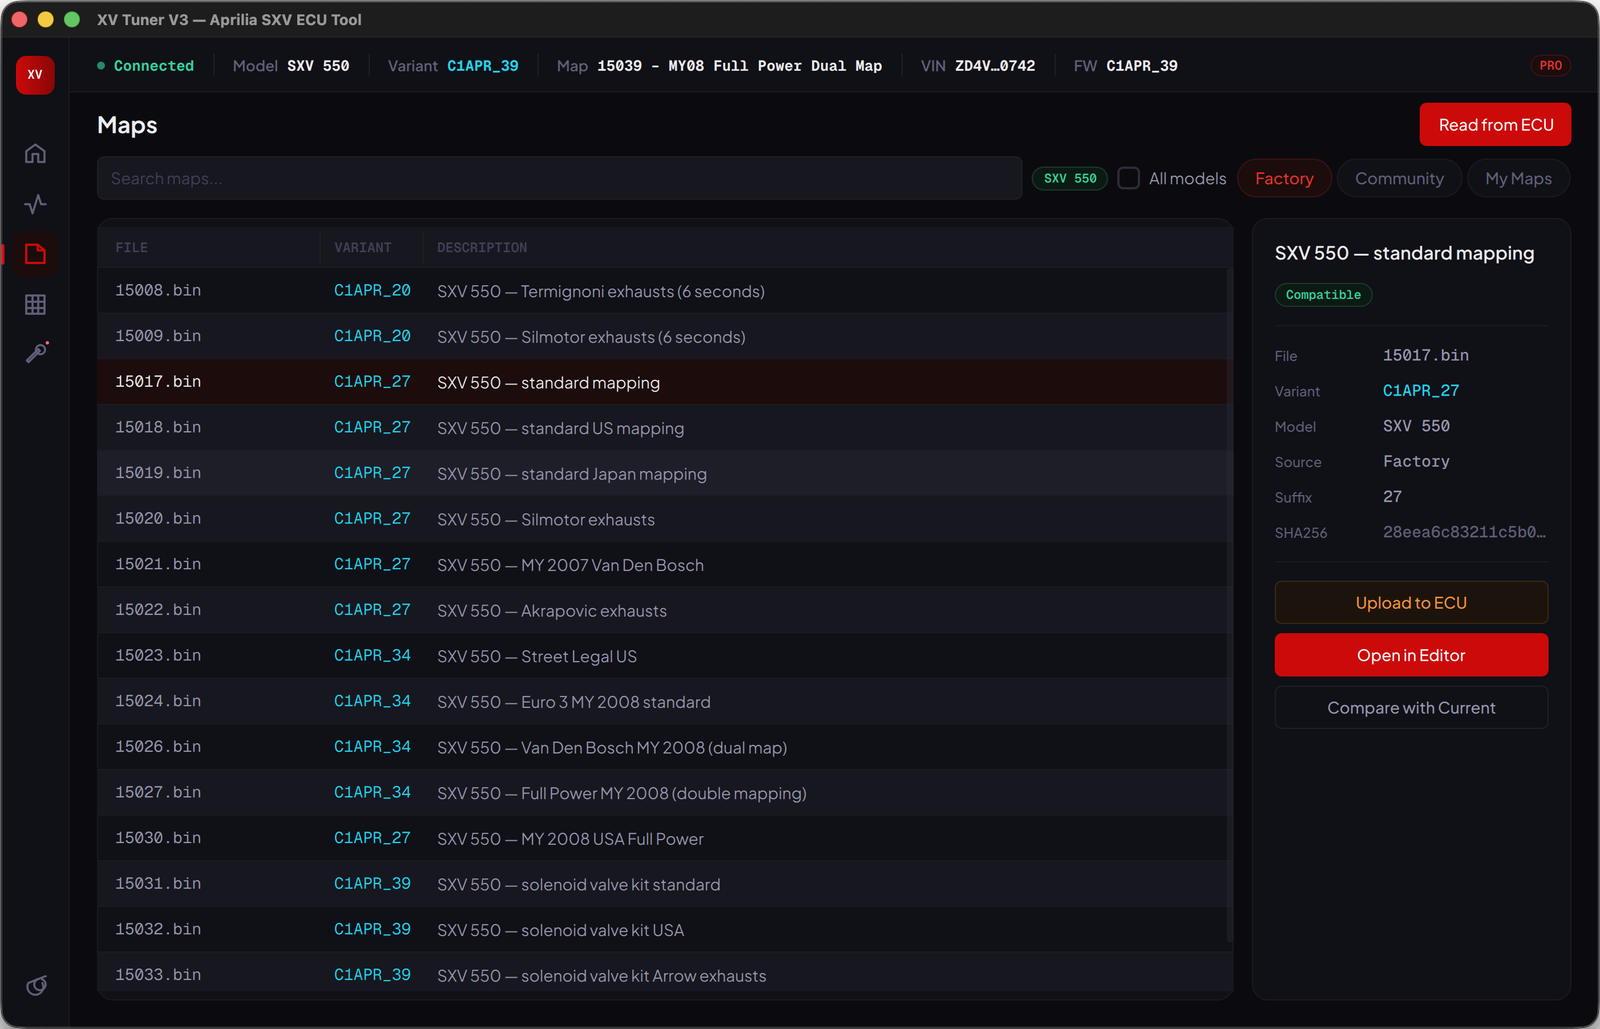This screenshot has width=1600, height=1029.
Task: Select the 15030.bin USA Full Power row
Action: [662, 839]
